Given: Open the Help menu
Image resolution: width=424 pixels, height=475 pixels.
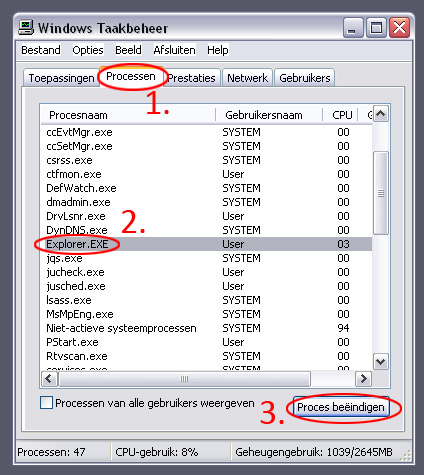Looking at the screenshot, I should pyautogui.click(x=218, y=50).
